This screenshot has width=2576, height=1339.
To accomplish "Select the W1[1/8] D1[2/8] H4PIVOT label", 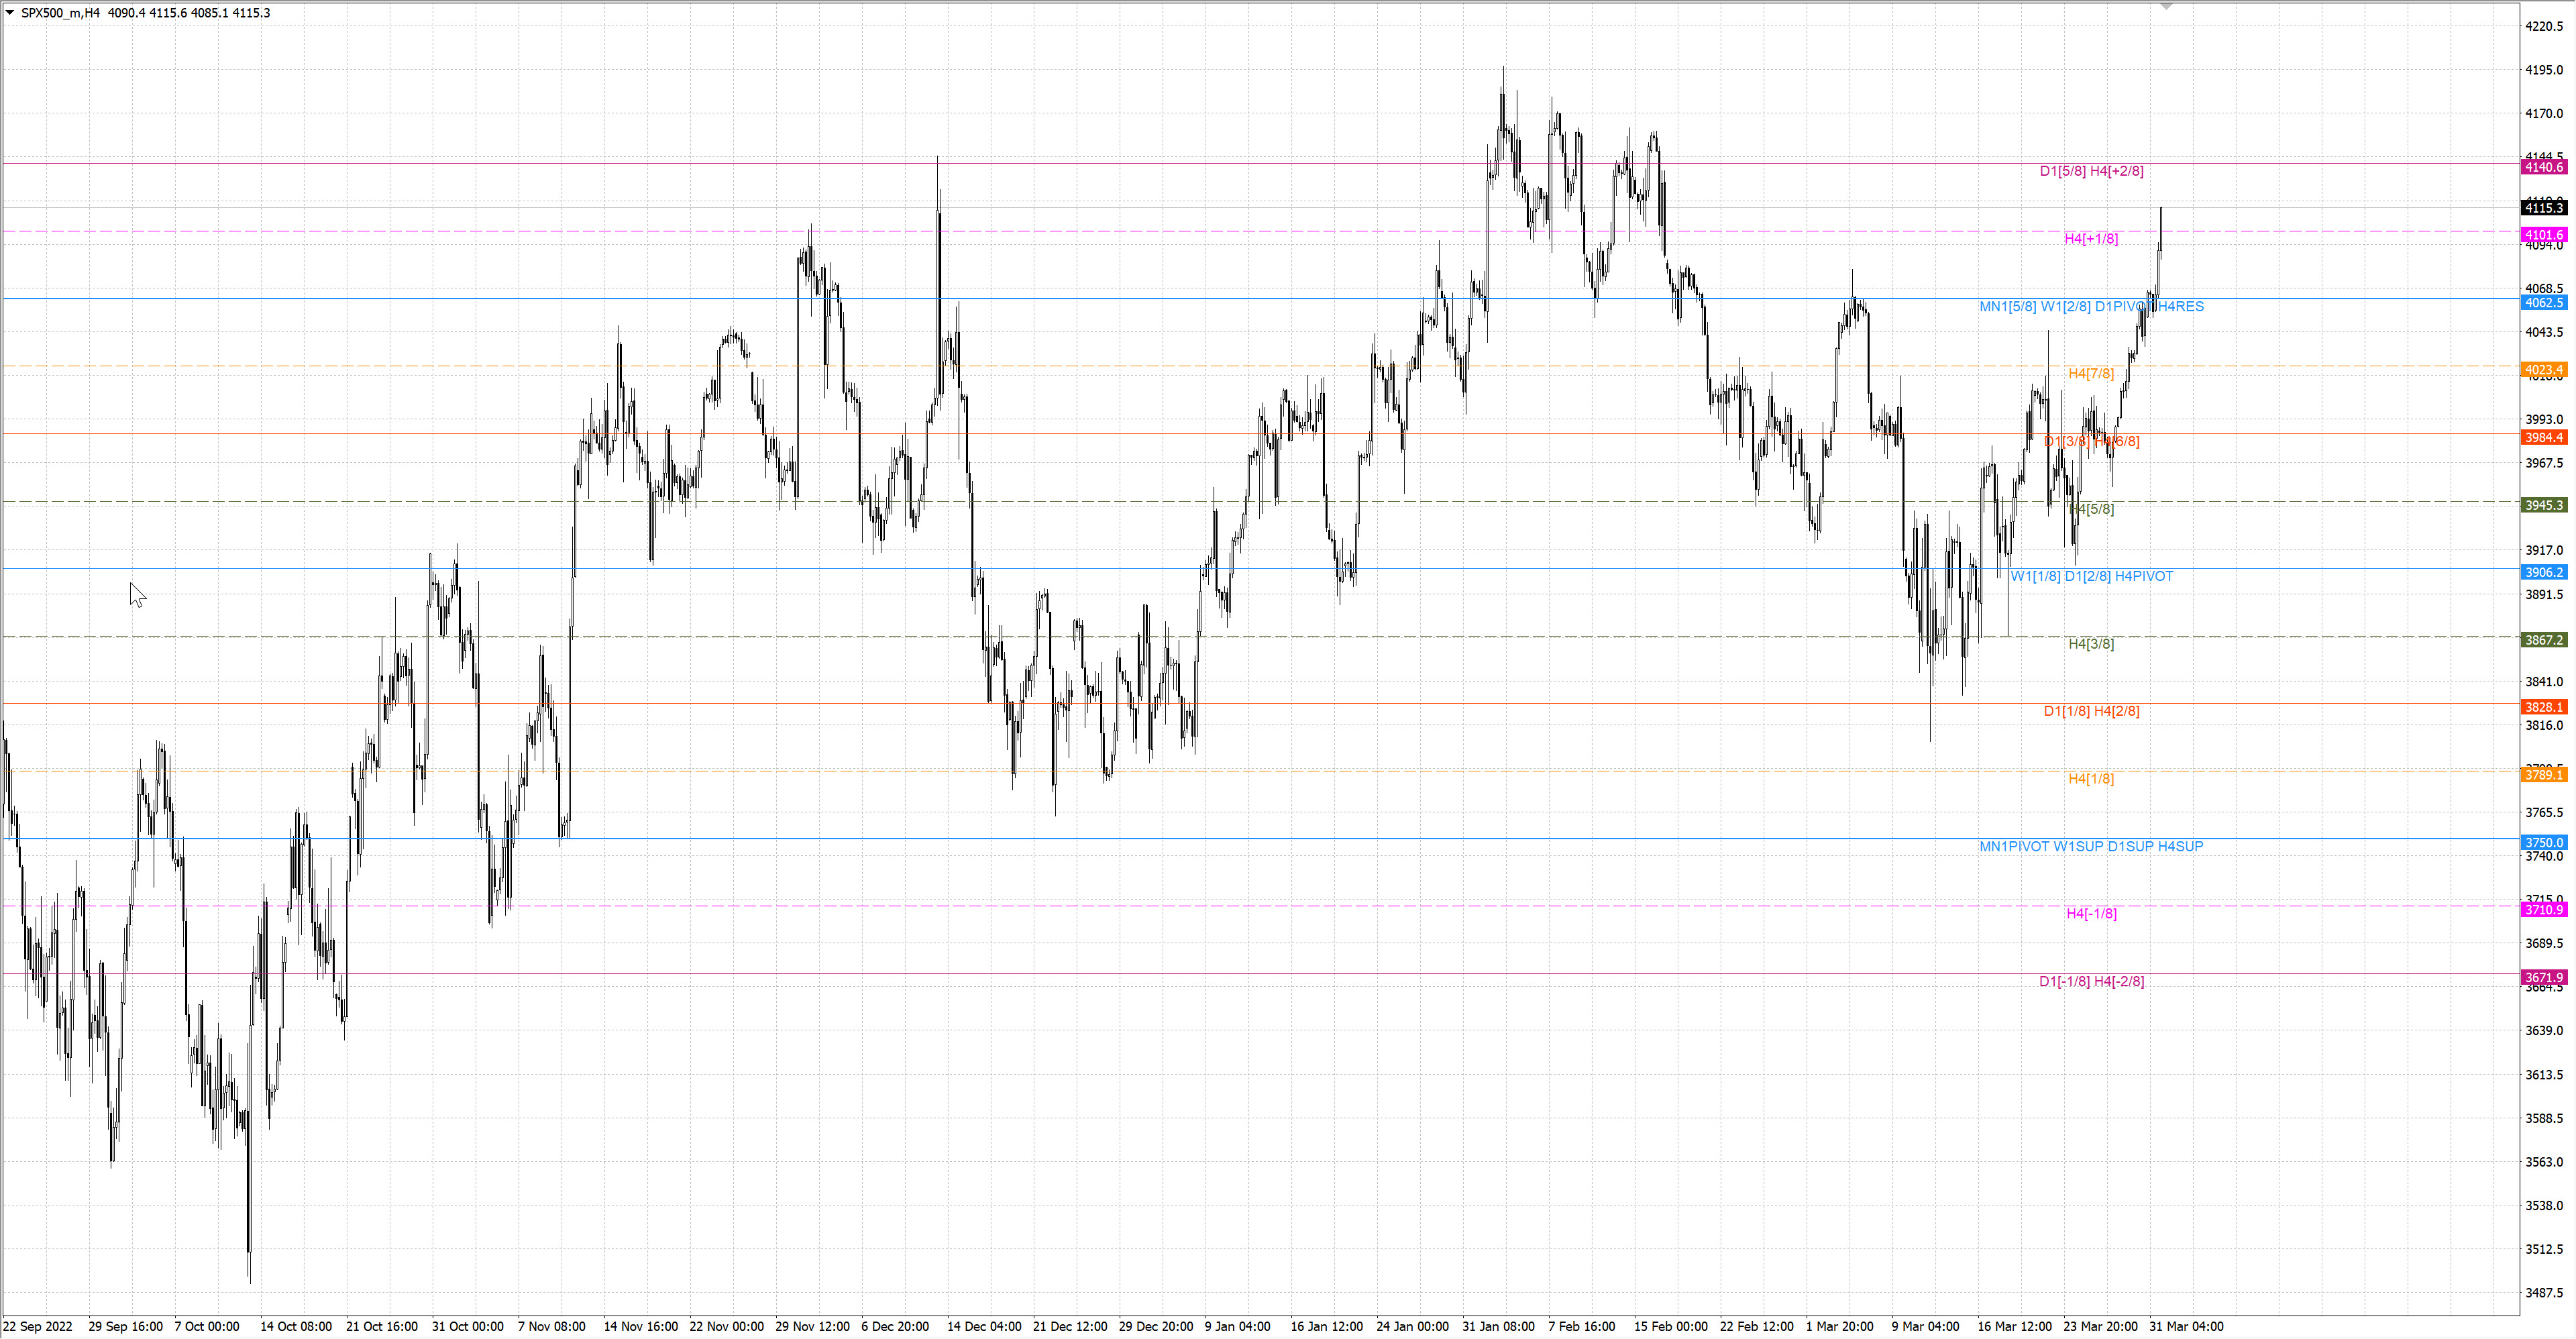I will (x=2091, y=576).
